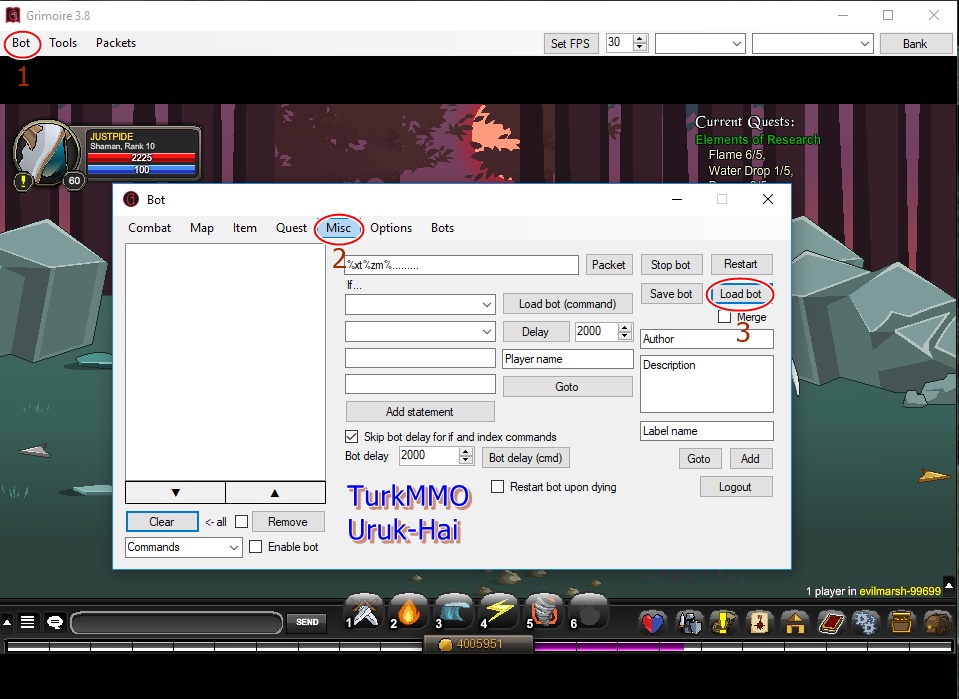Activate the water wave skill in slot 3
The image size is (959, 699).
pyautogui.click(x=455, y=611)
